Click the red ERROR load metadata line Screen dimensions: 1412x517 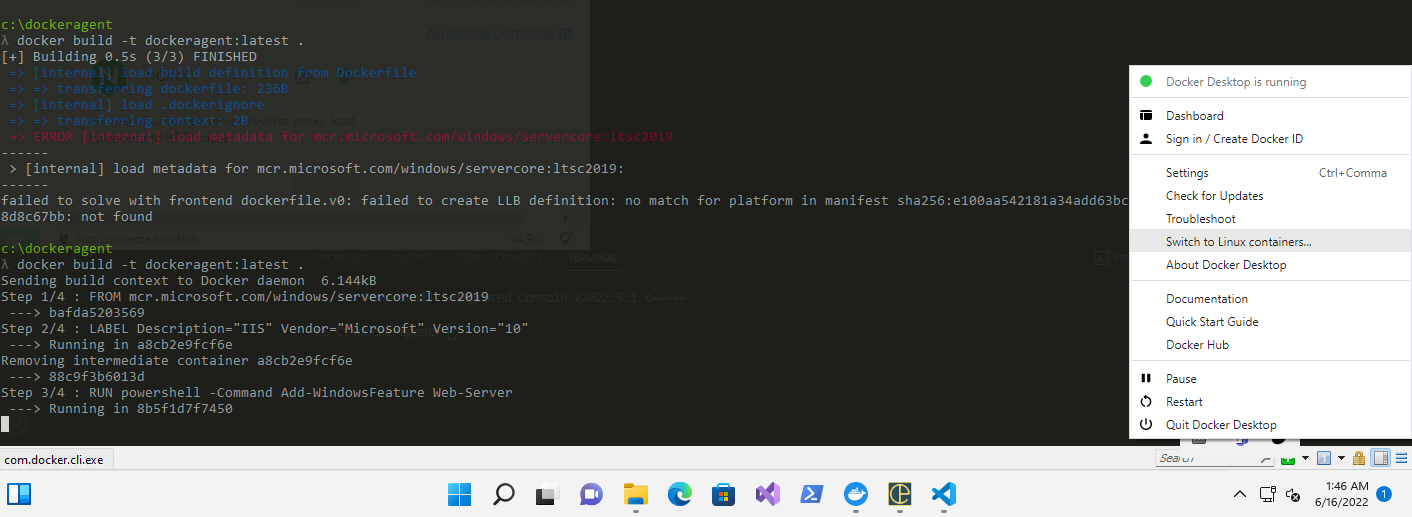tap(340, 137)
